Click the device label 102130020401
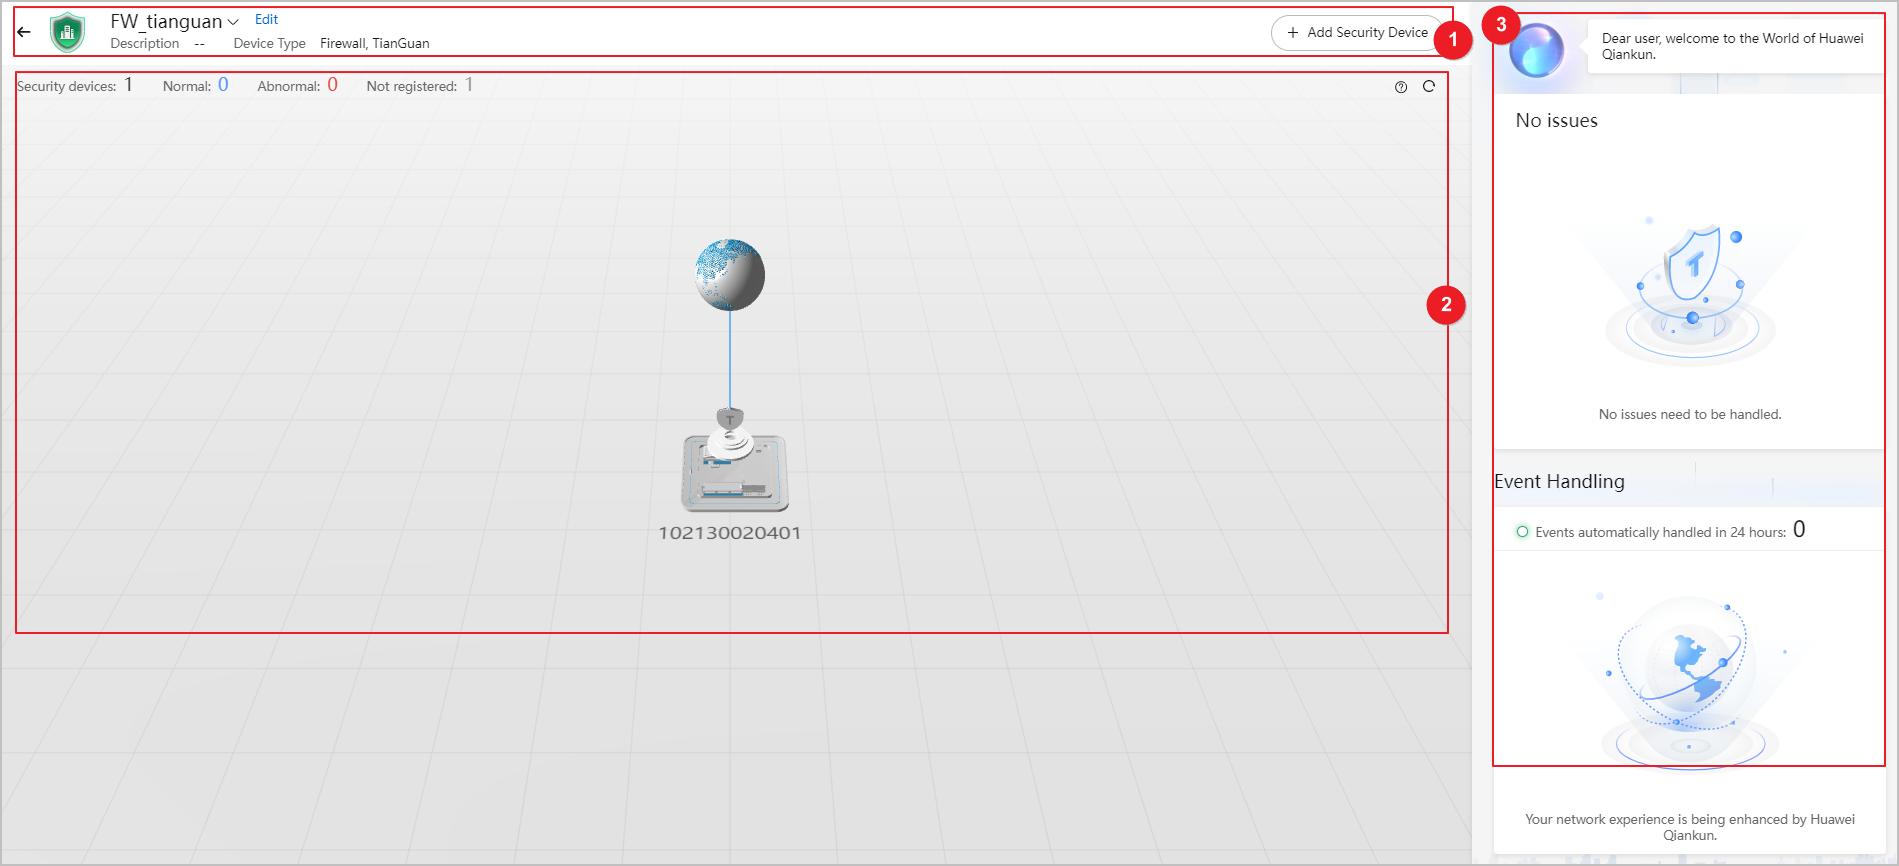The image size is (1899, 866). [x=729, y=533]
